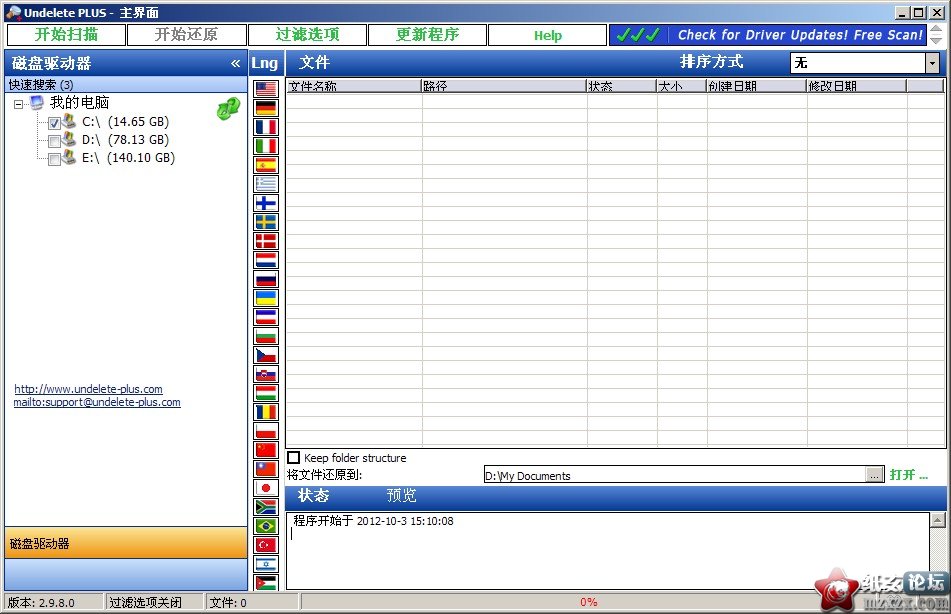Choose the Polish flag language
The width and height of the screenshot is (951, 614).
[266, 431]
